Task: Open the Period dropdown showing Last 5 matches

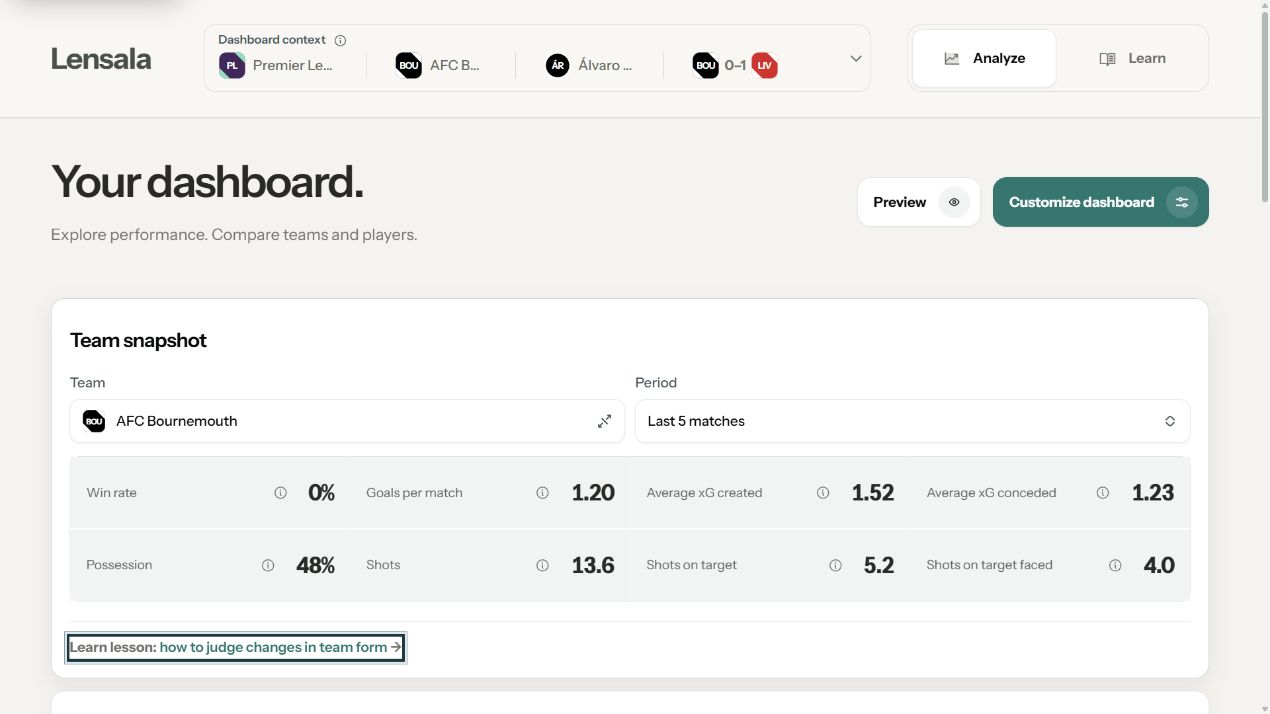Action: click(x=912, y=421)
